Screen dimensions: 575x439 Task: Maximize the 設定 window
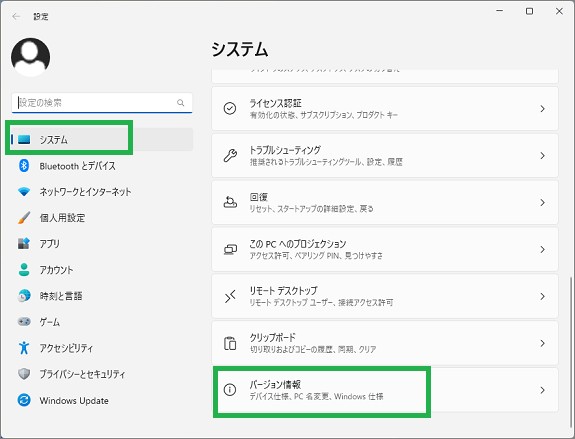coord(529,11)
